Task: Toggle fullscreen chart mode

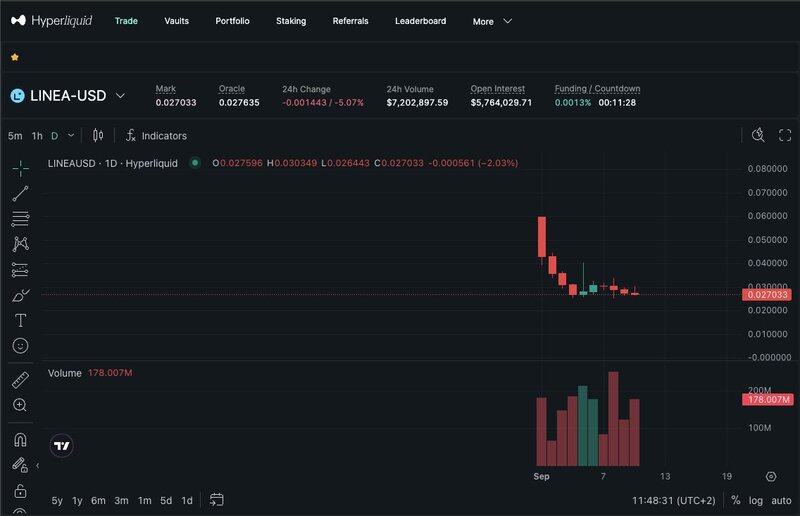Action: tap(785, 135)
